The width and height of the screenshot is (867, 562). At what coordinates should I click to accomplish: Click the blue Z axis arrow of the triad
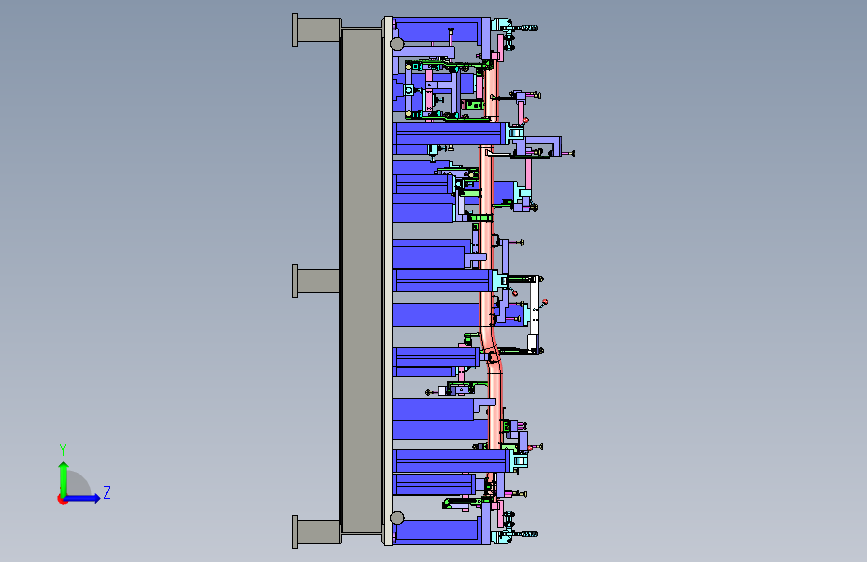click(83, 498)
